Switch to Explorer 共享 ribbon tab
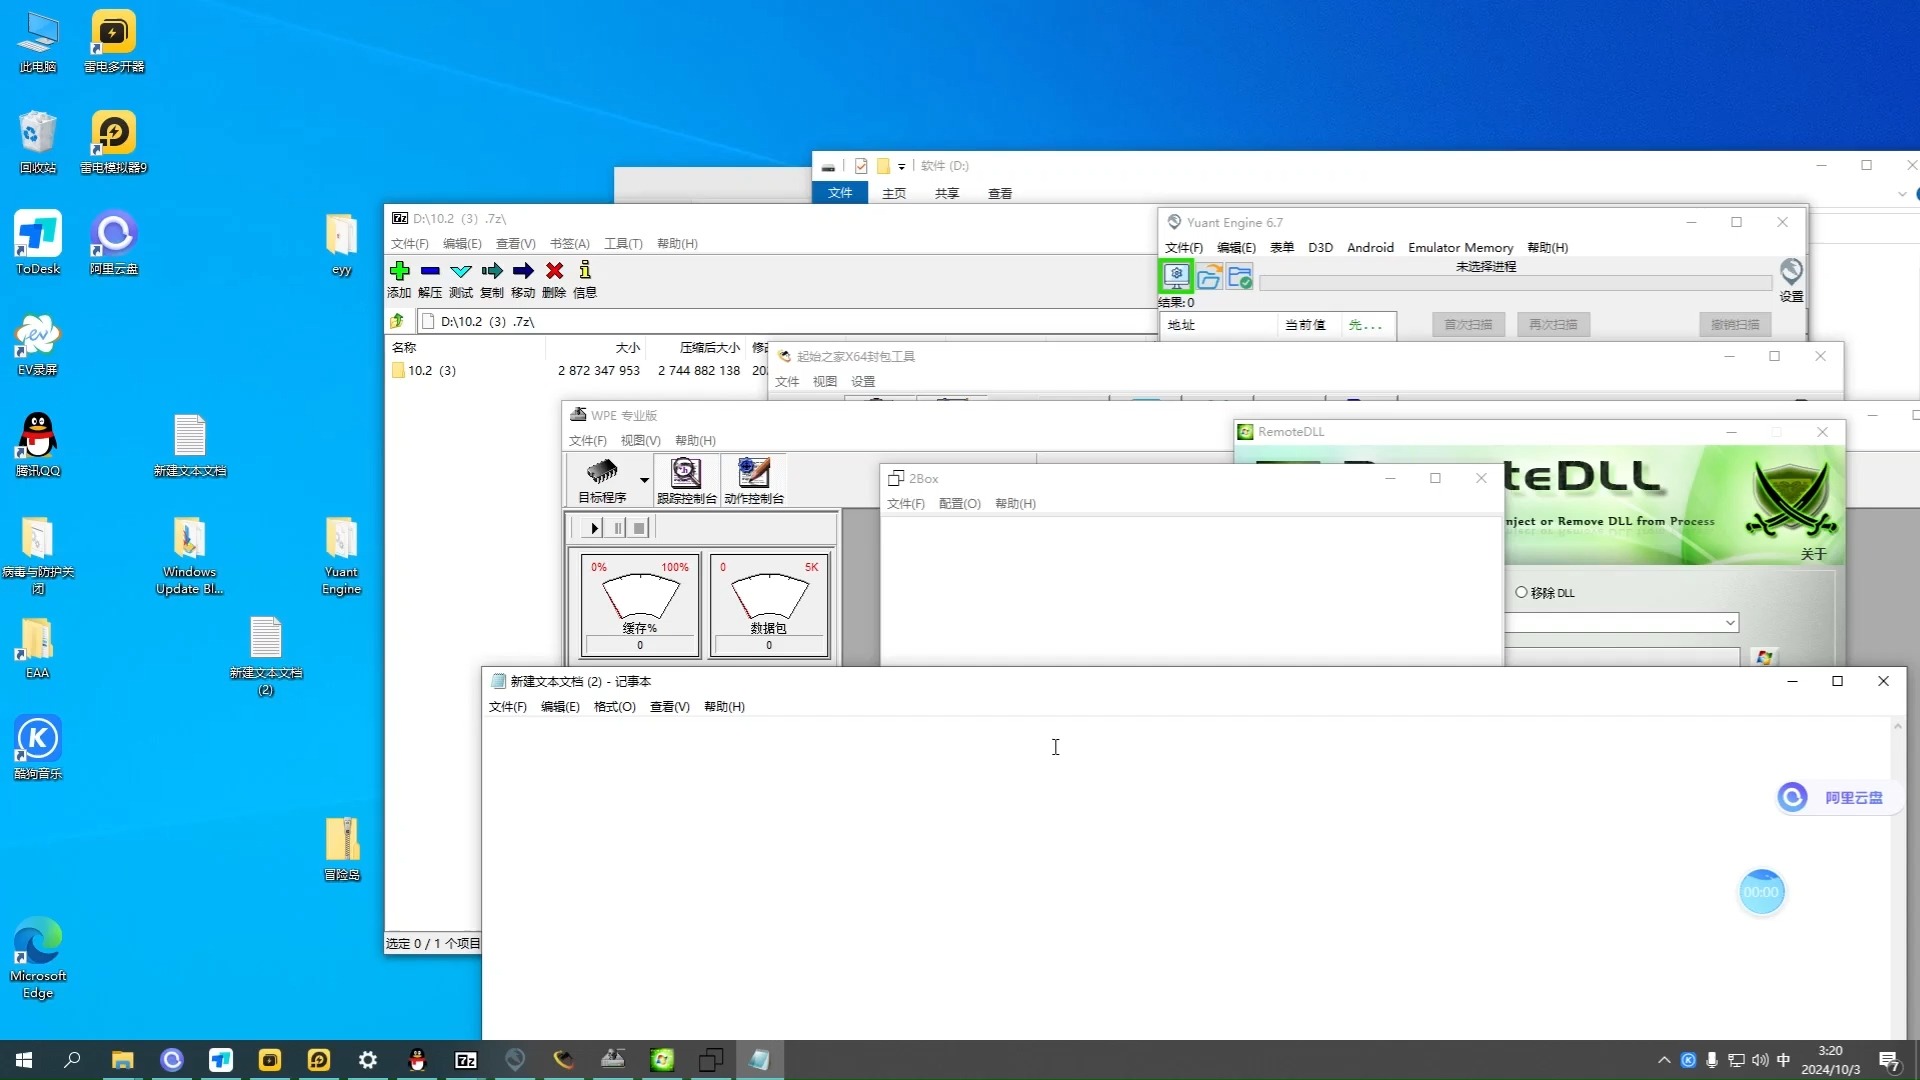Image resolution: width=1920 pixels, height=1080 pixels. click(947, 193)
